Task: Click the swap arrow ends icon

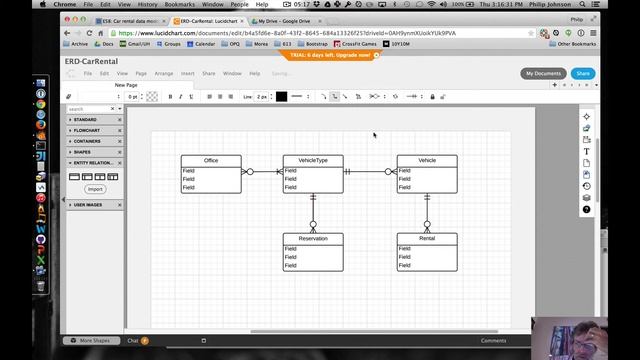Action: pos(395,97)
